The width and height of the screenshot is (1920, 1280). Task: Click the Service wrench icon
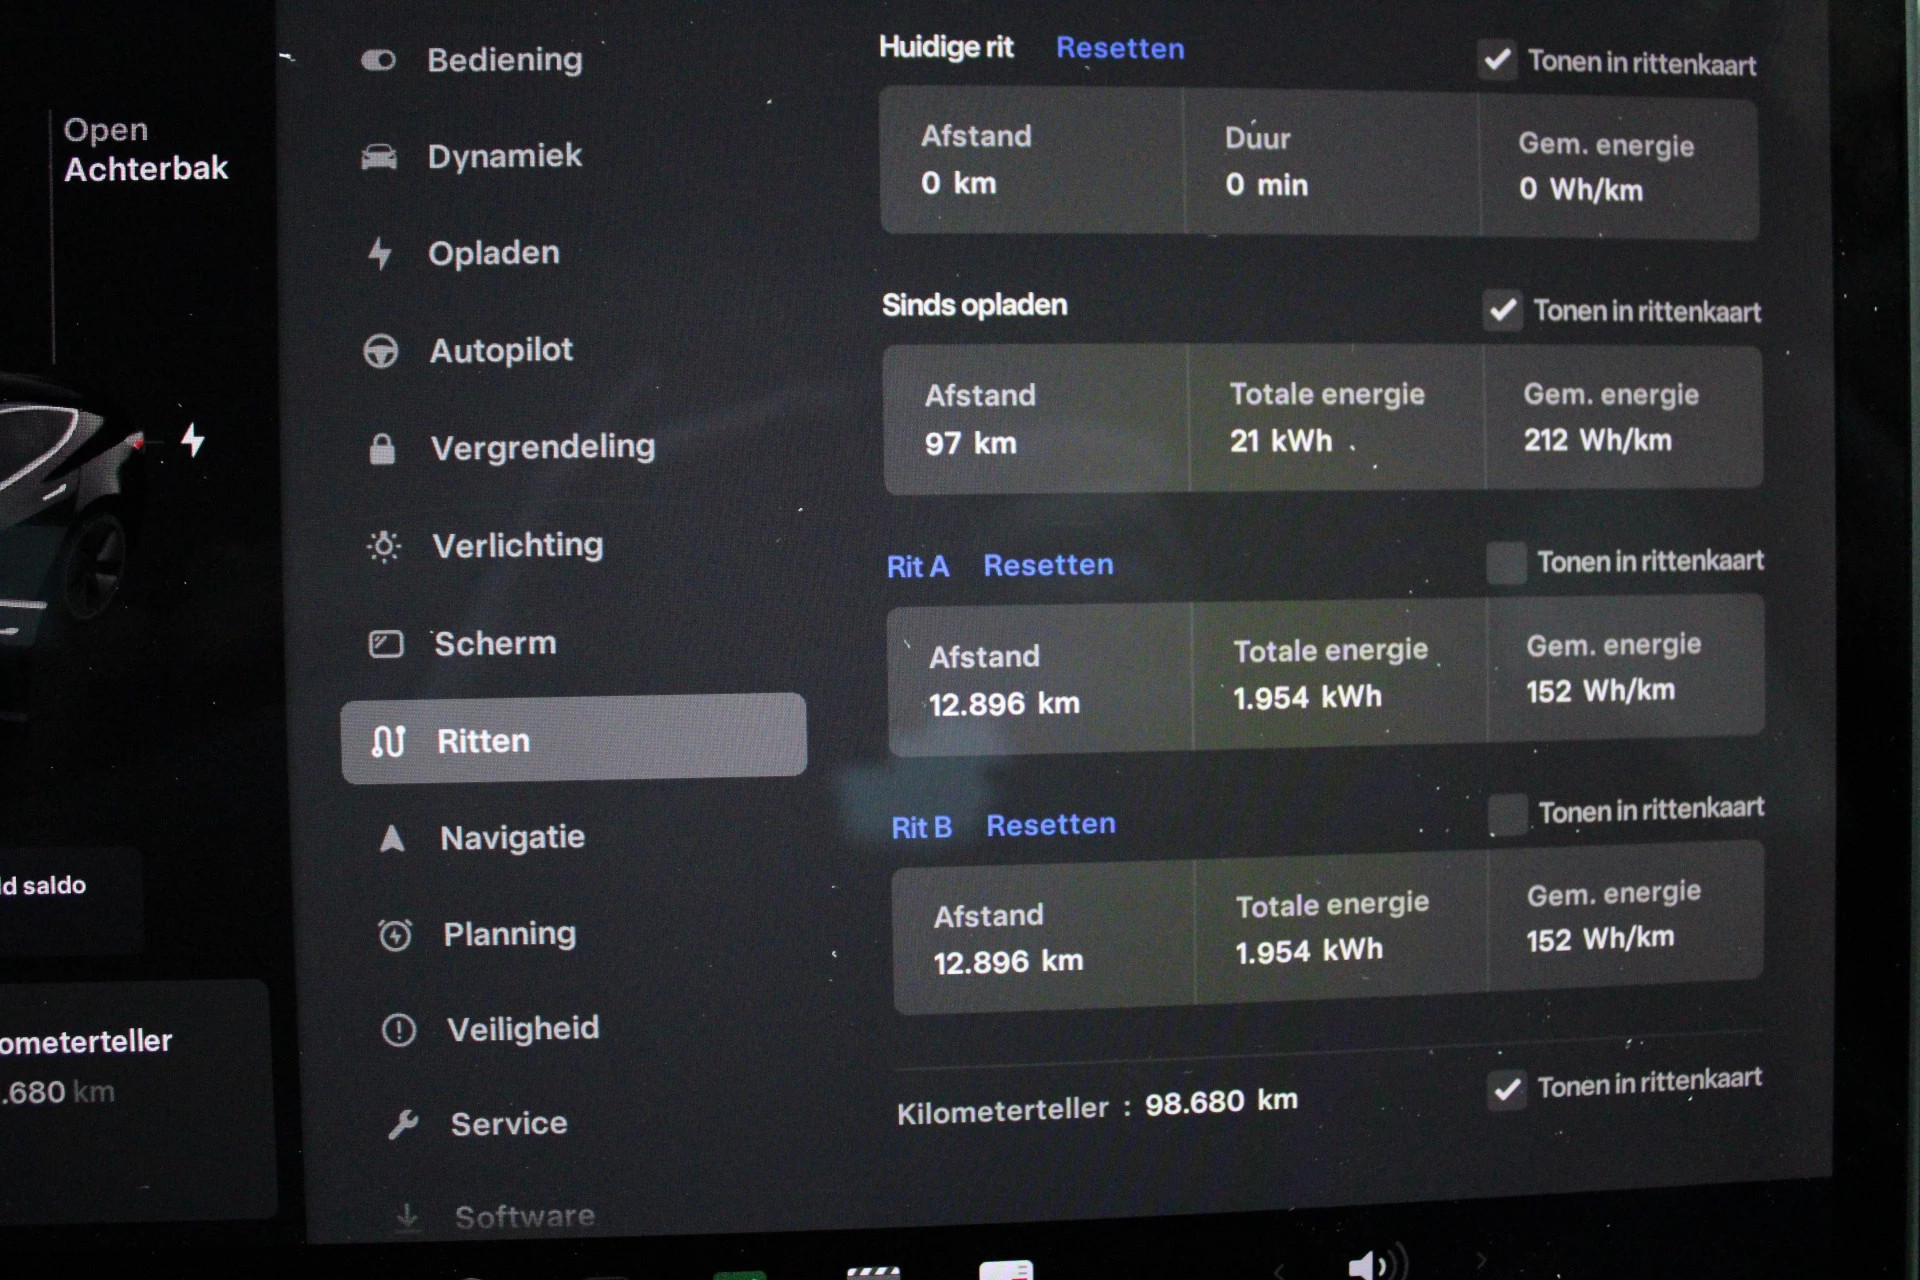[x=403, y=1124]
